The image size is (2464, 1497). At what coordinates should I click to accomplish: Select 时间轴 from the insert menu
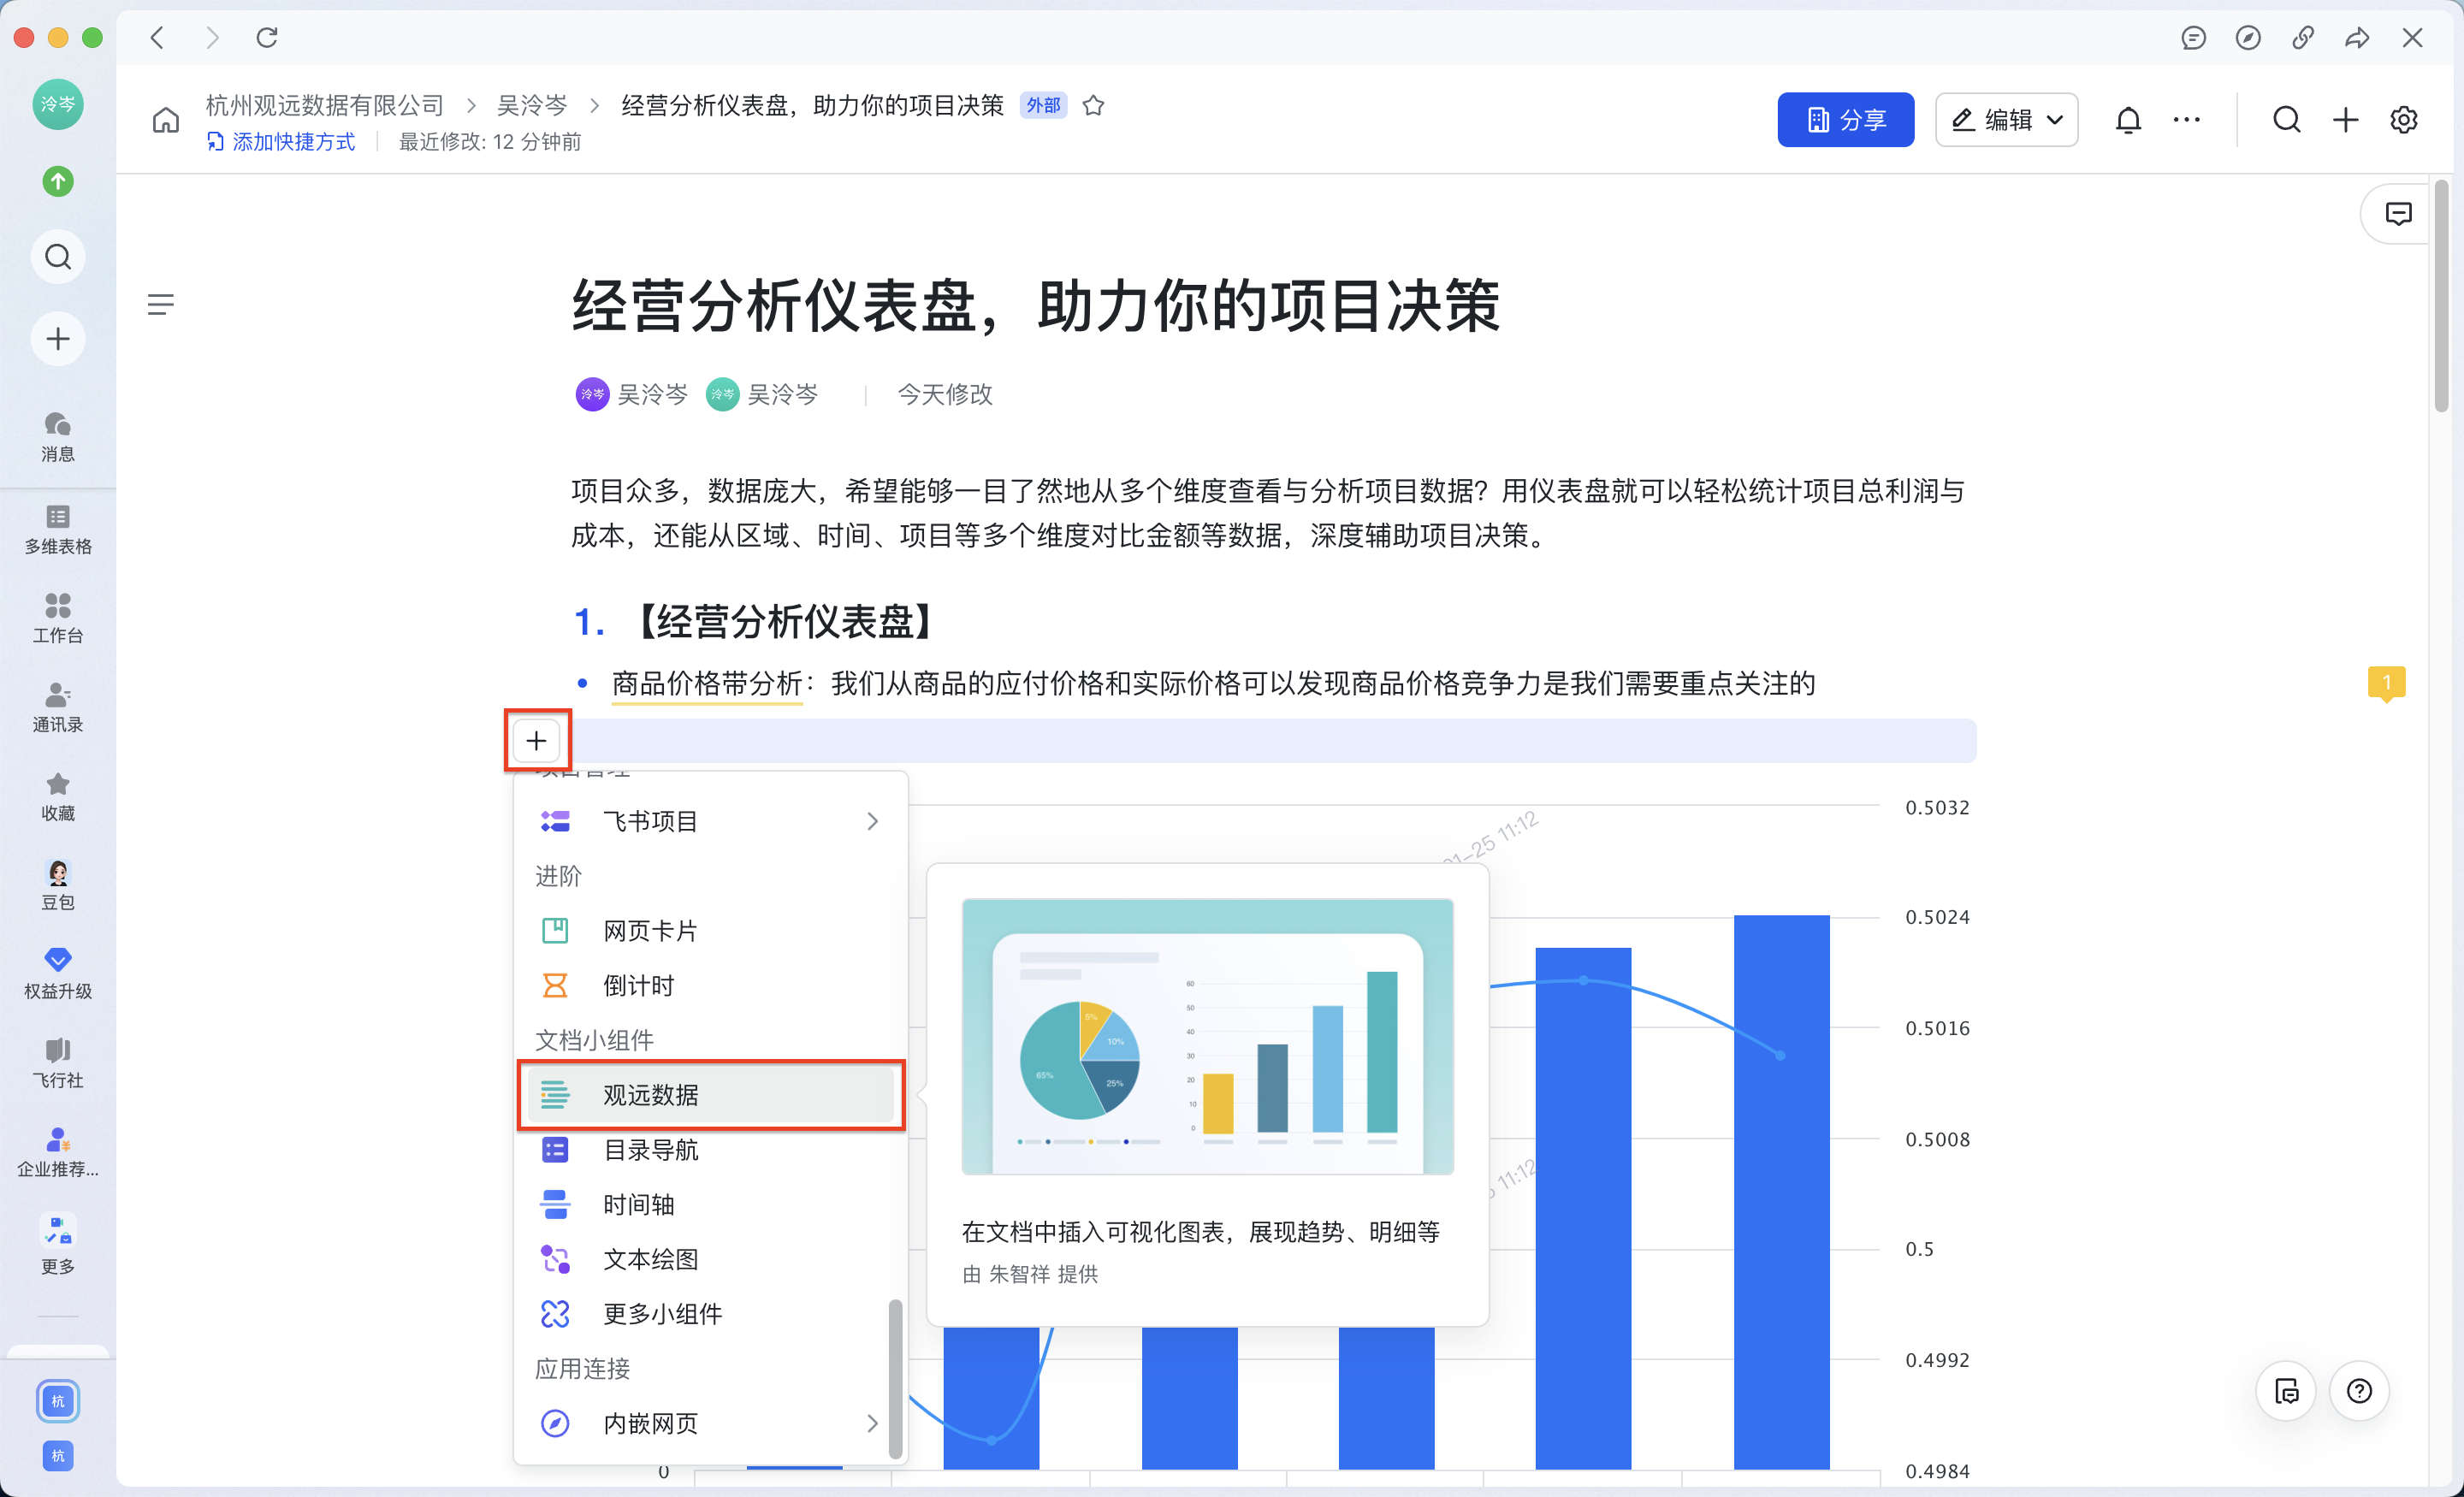(x=711, y=1205)
